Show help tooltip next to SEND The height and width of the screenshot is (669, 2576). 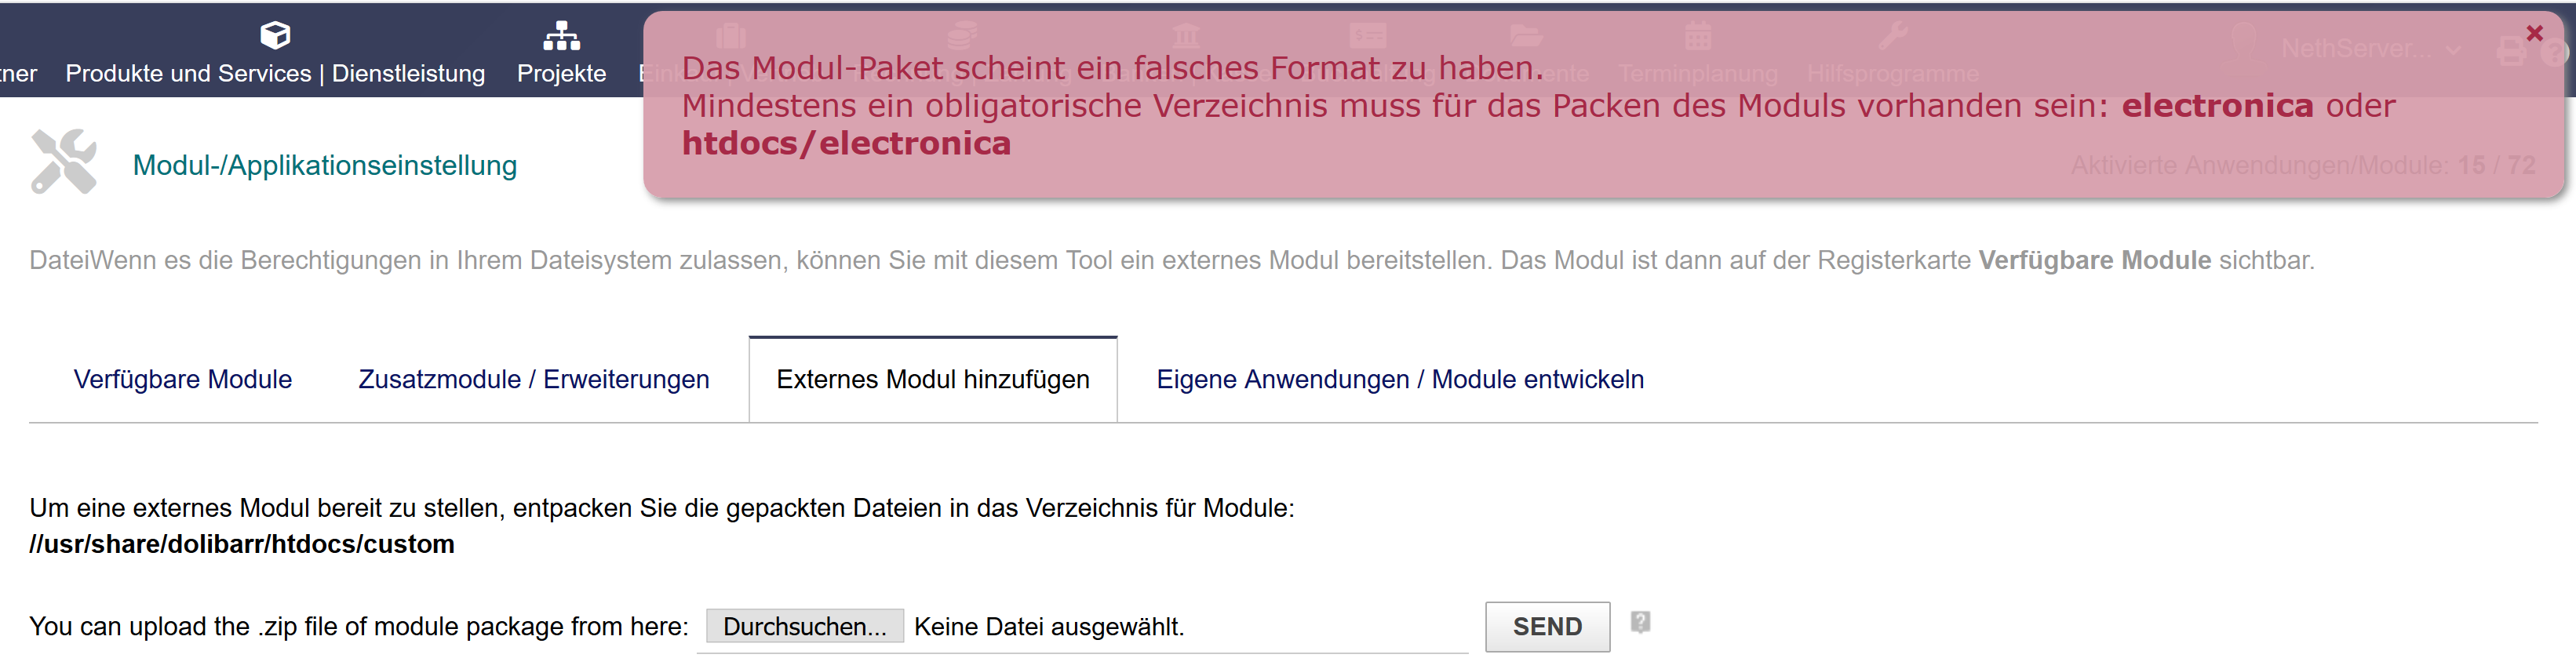click(1640, 622)
